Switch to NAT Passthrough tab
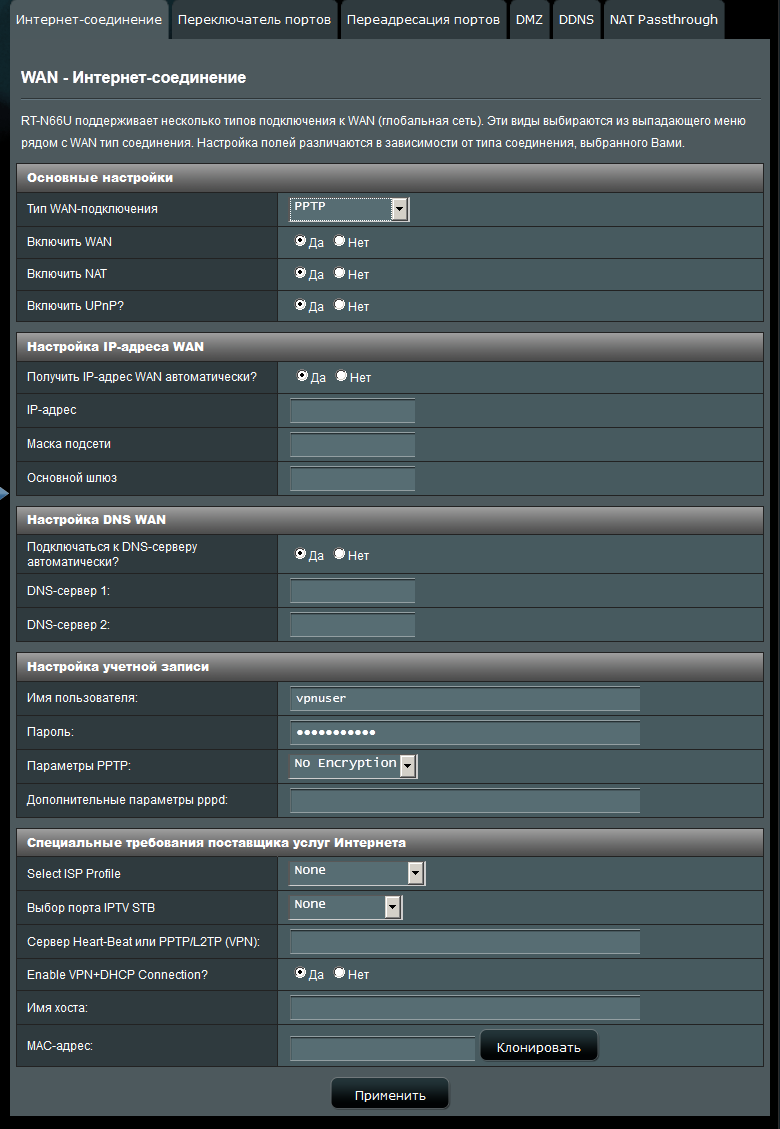The height and width of the screenshot is (1129, 780). 663,19
